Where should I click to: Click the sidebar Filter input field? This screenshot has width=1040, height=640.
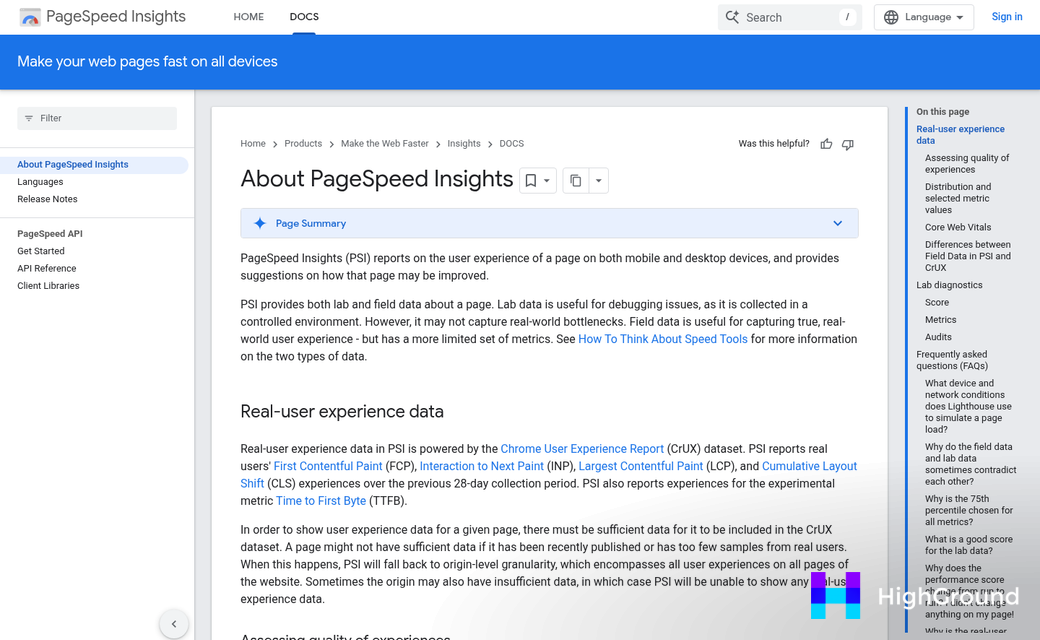(97, 118)
